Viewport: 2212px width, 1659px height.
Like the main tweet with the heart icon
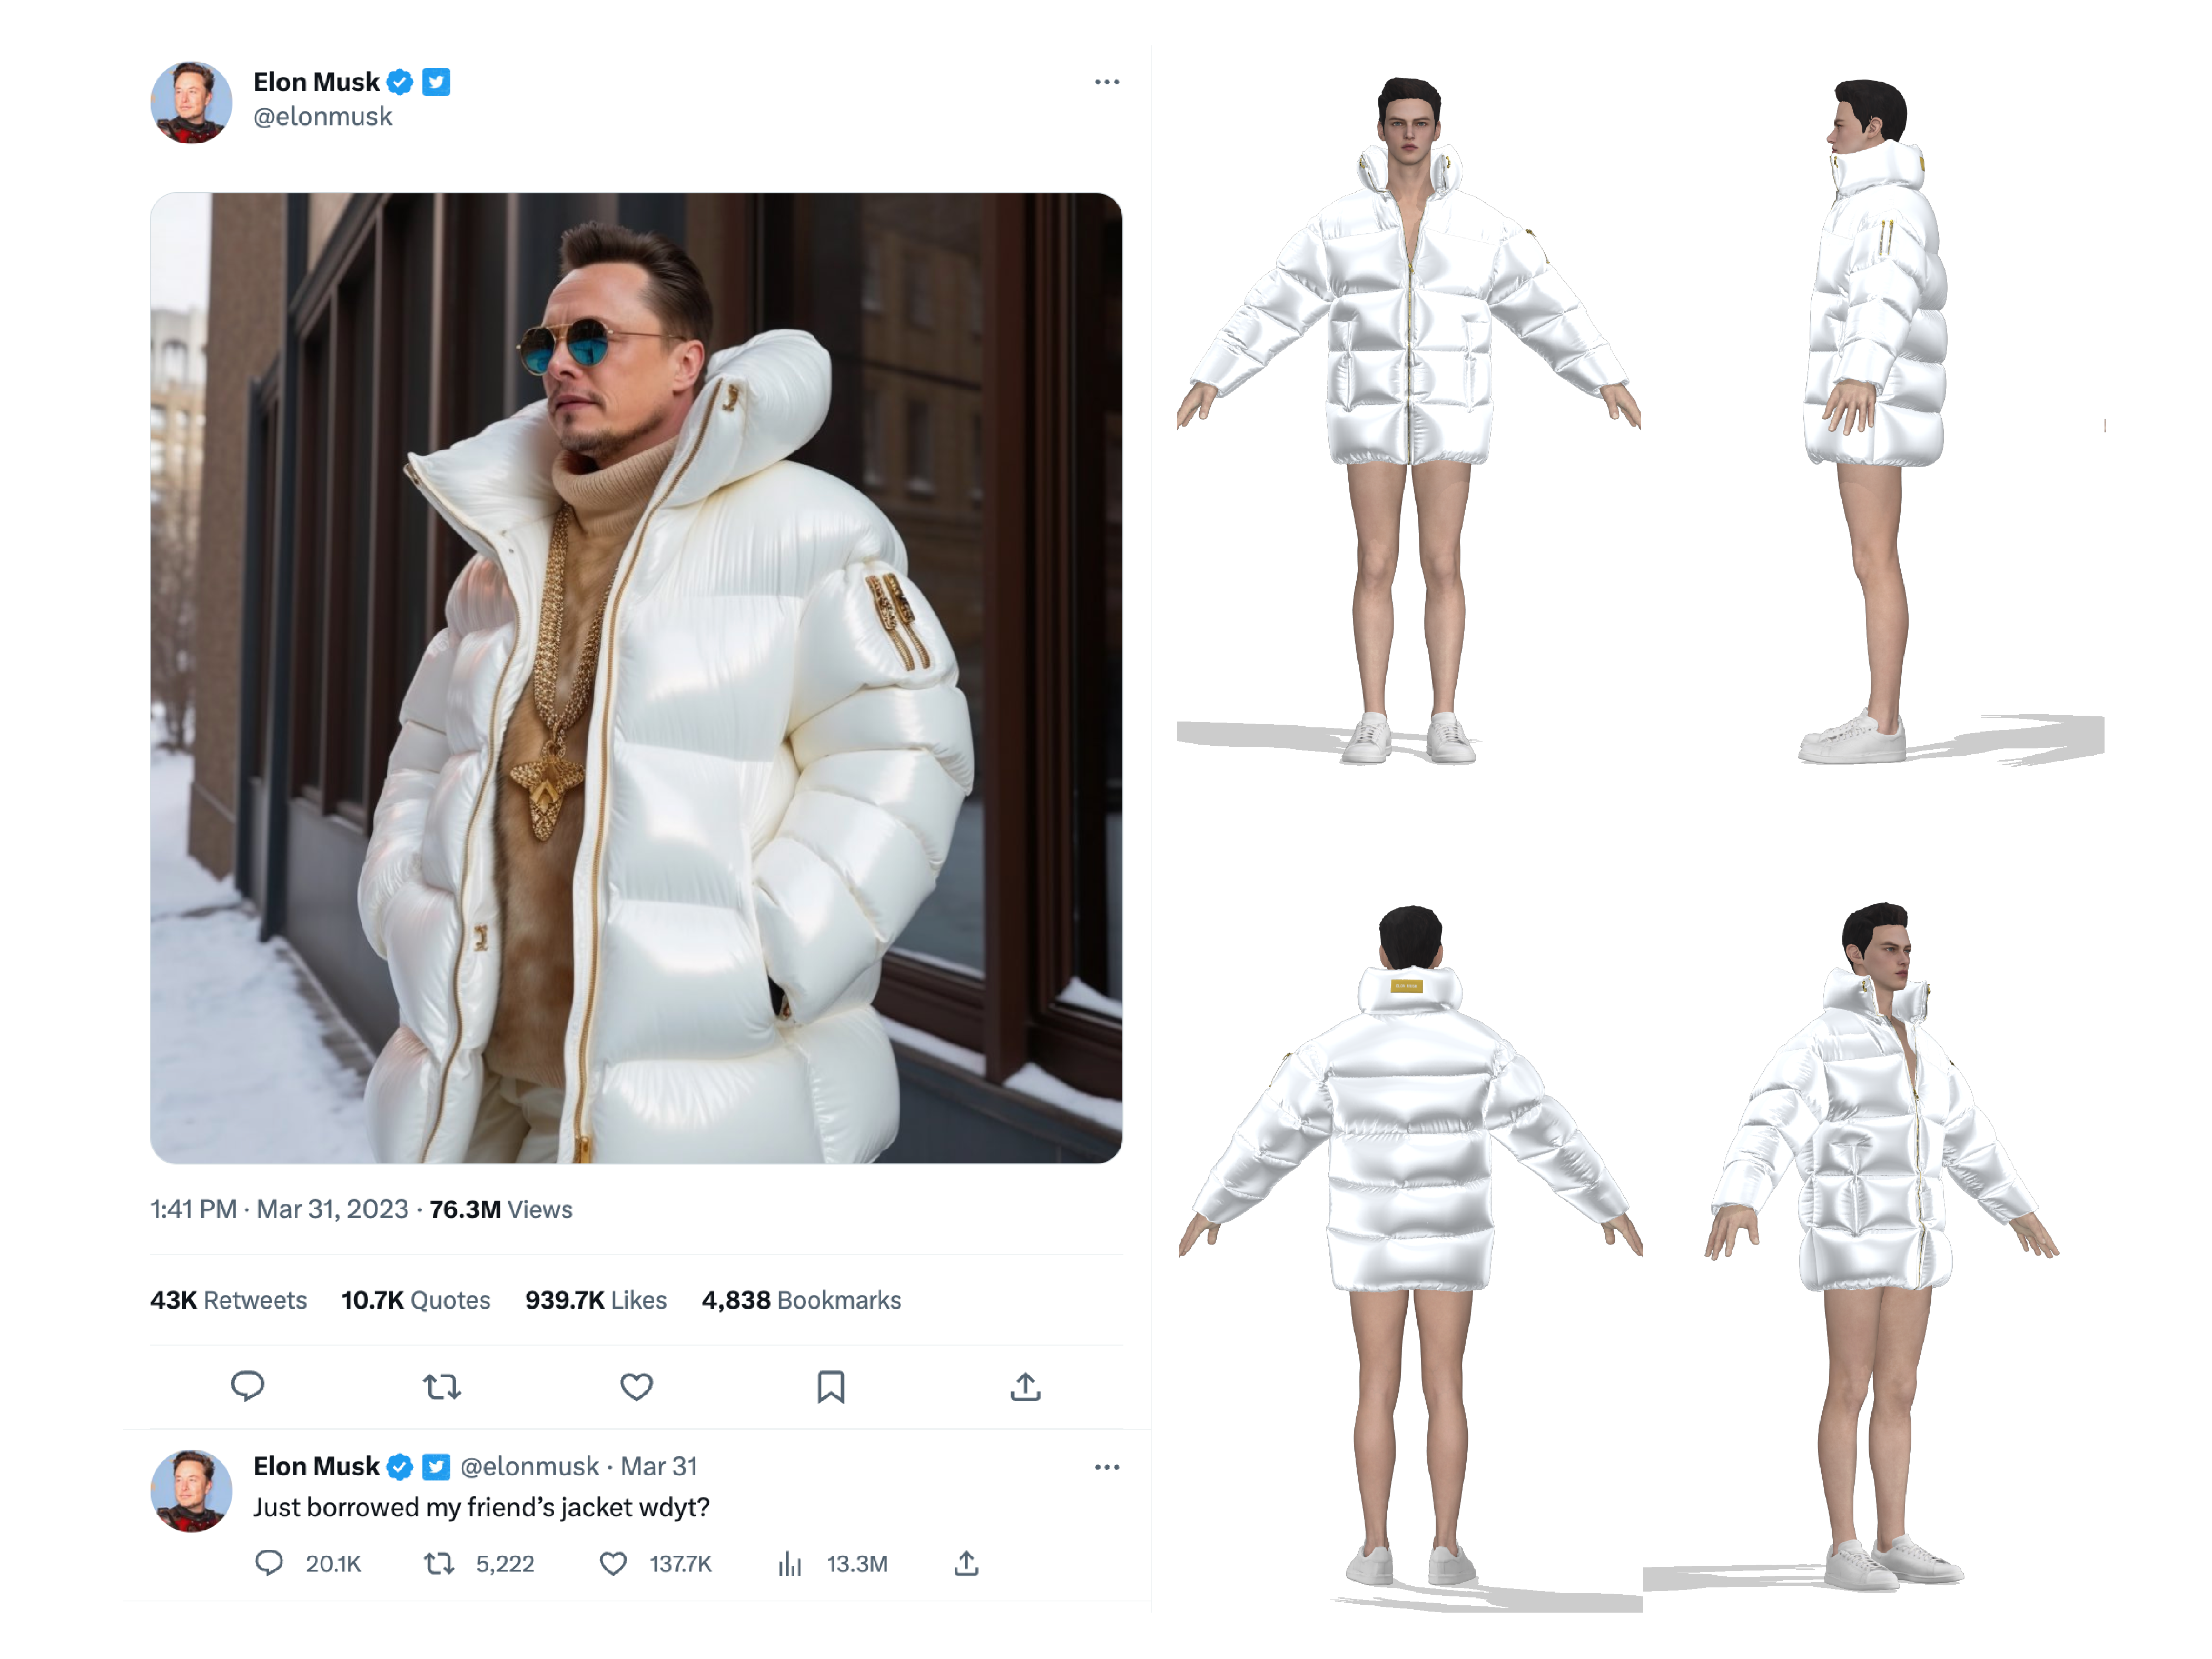coord(636,1387)
